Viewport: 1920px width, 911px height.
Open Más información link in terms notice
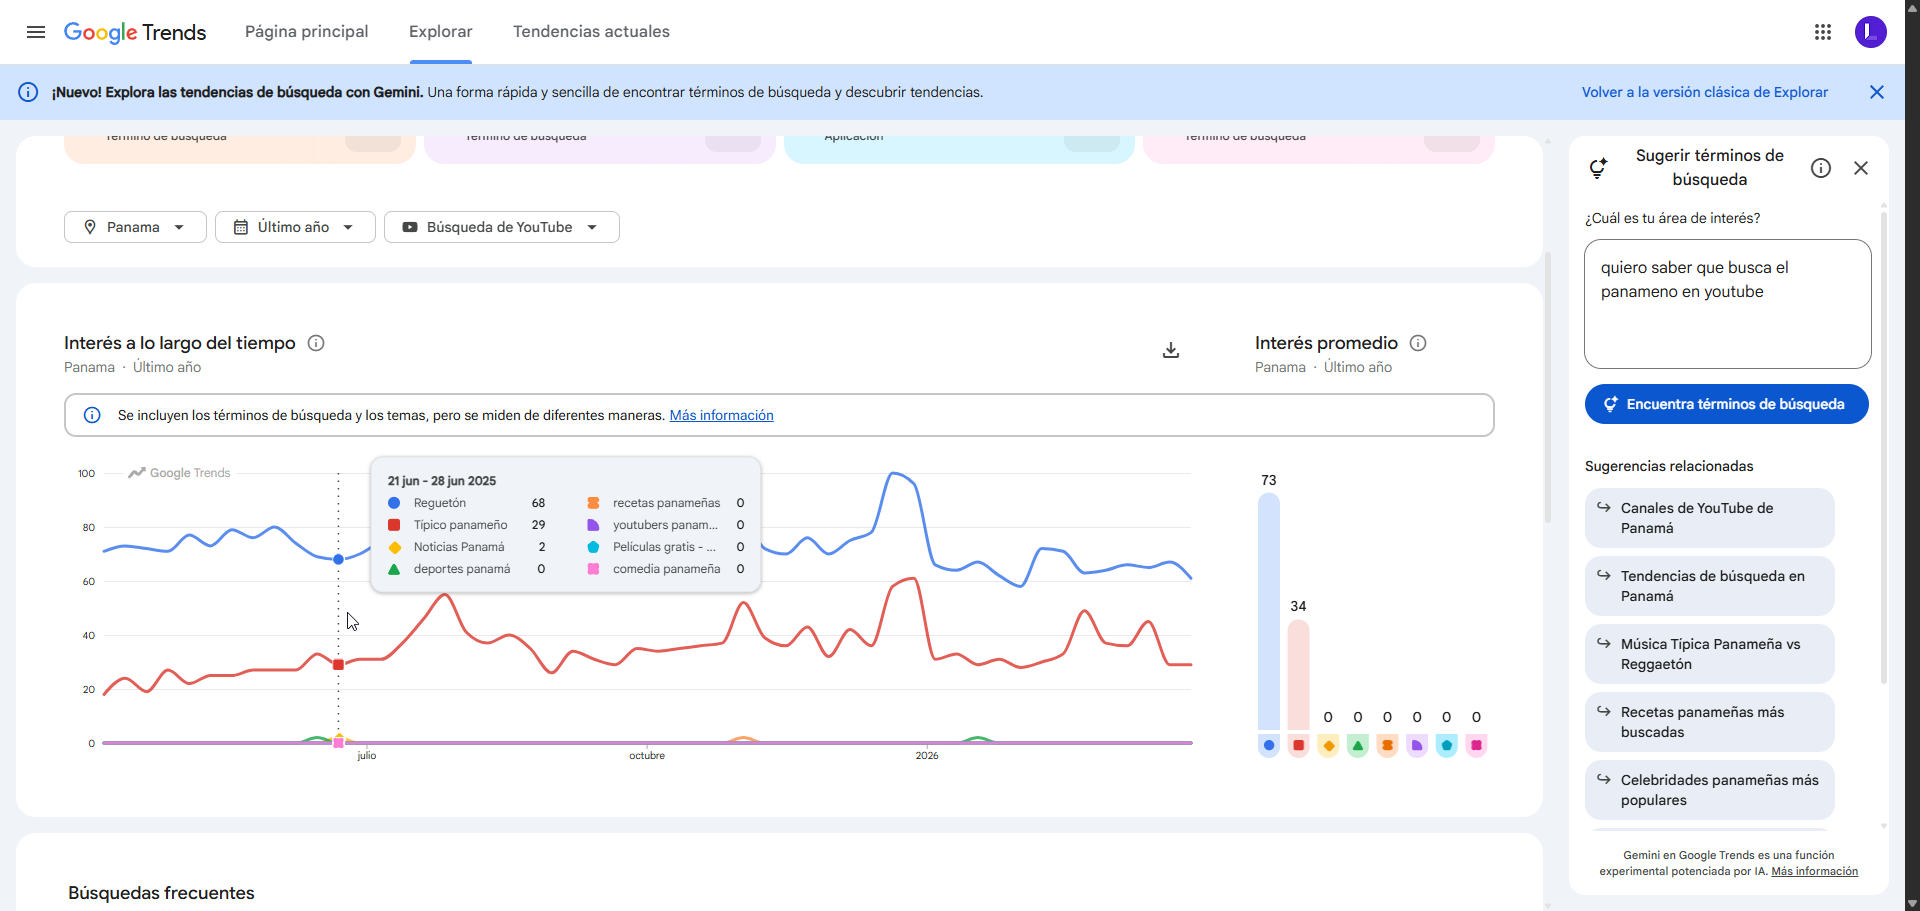pyautogui.click(x=721, y=415)
